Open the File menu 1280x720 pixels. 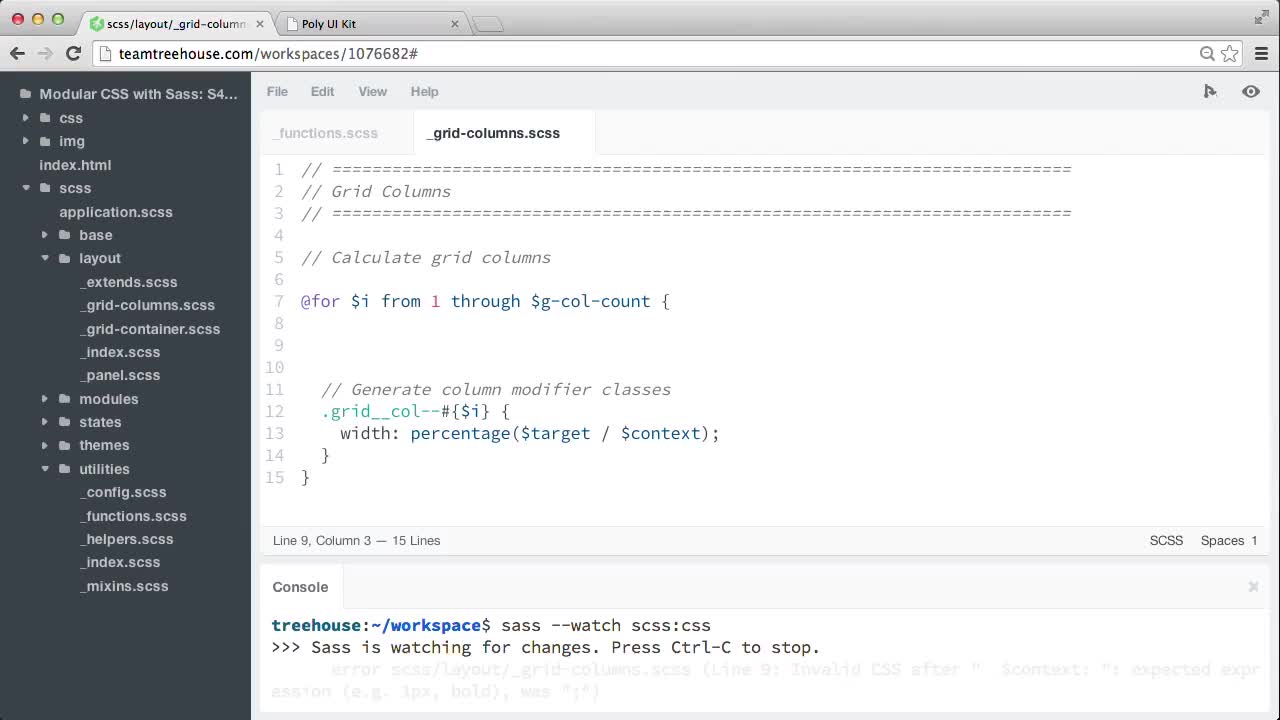tap(277, 91)
